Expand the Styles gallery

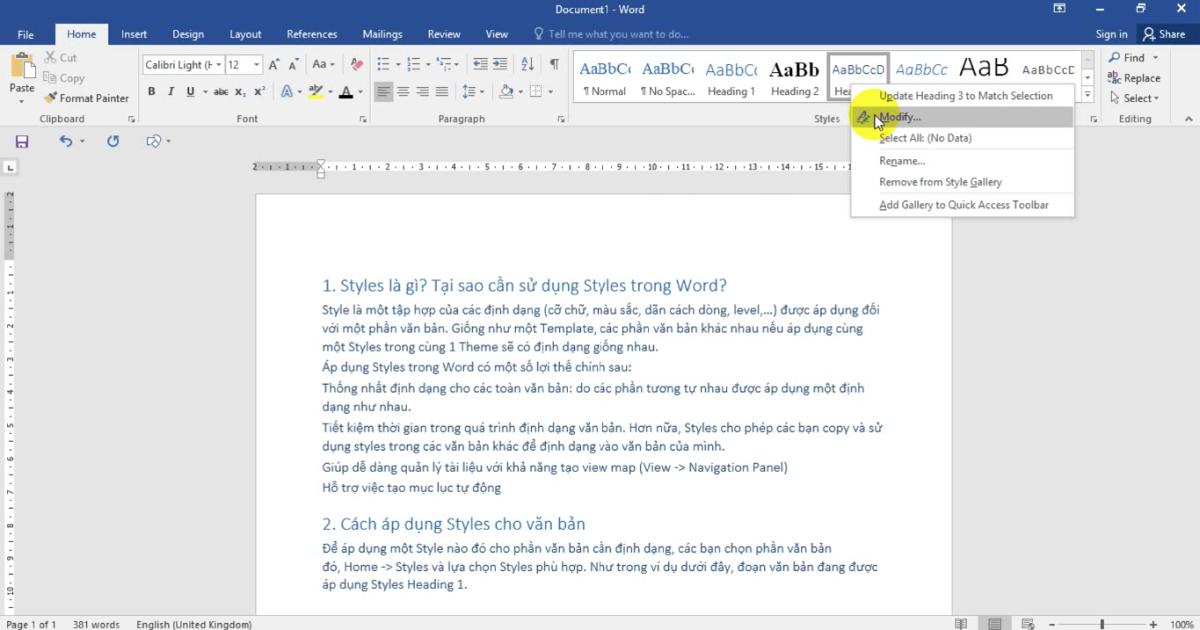(x=1087, y=93)
